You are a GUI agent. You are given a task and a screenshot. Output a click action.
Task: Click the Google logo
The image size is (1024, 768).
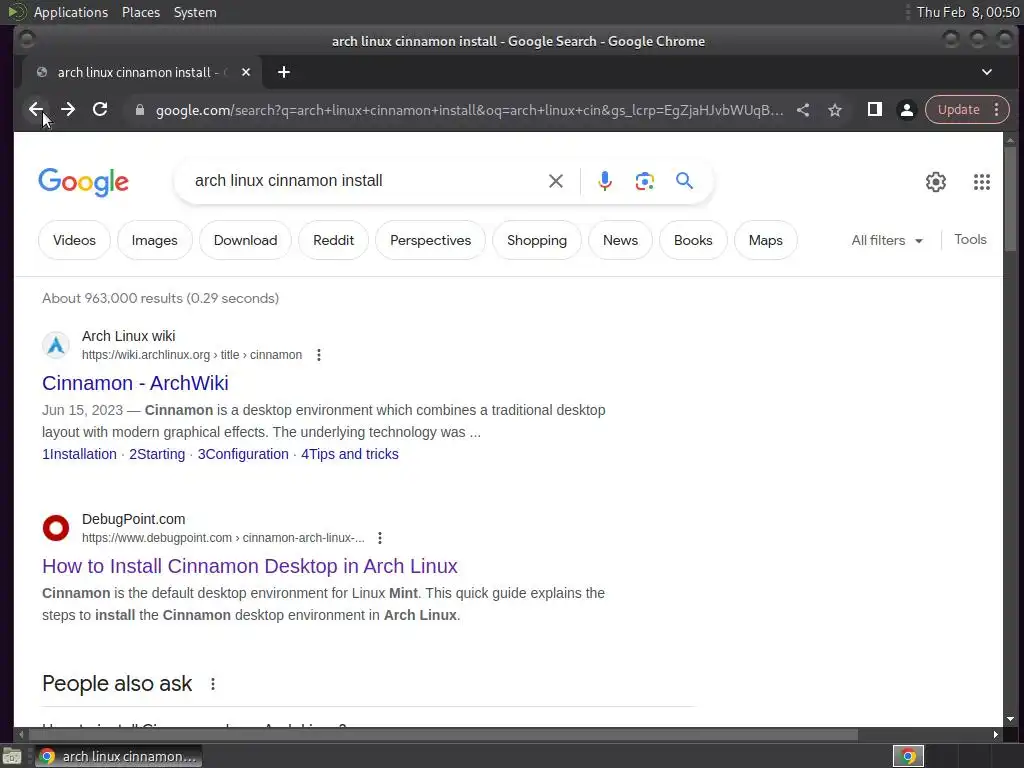pyautogui.click(x=84, y=182)
